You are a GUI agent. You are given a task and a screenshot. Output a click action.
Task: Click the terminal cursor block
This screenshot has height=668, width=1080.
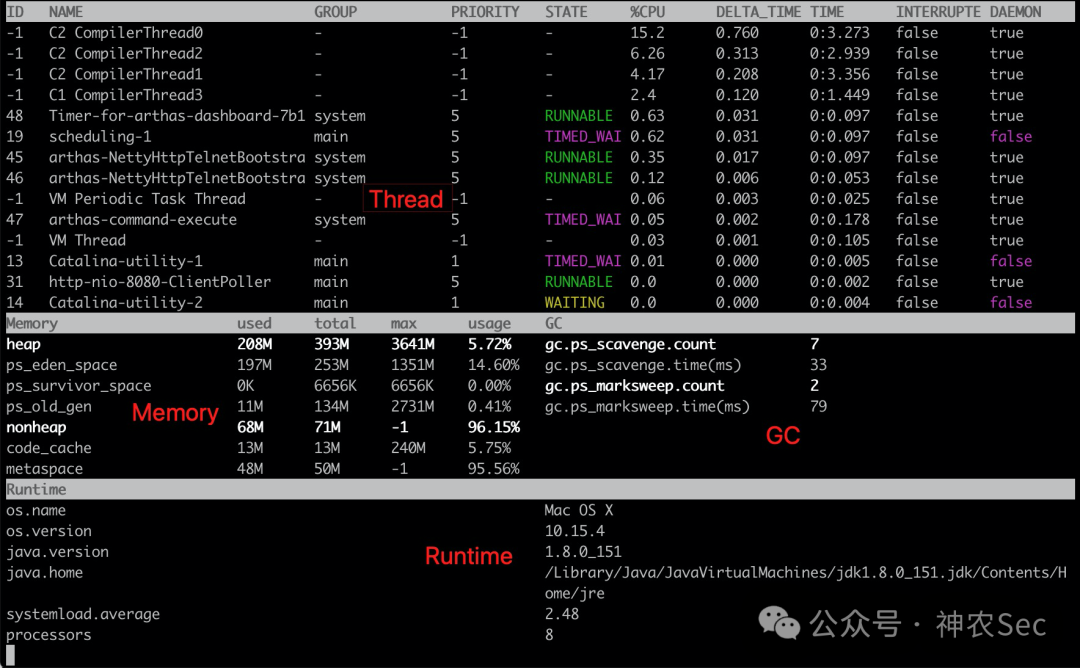click(10, 655)
